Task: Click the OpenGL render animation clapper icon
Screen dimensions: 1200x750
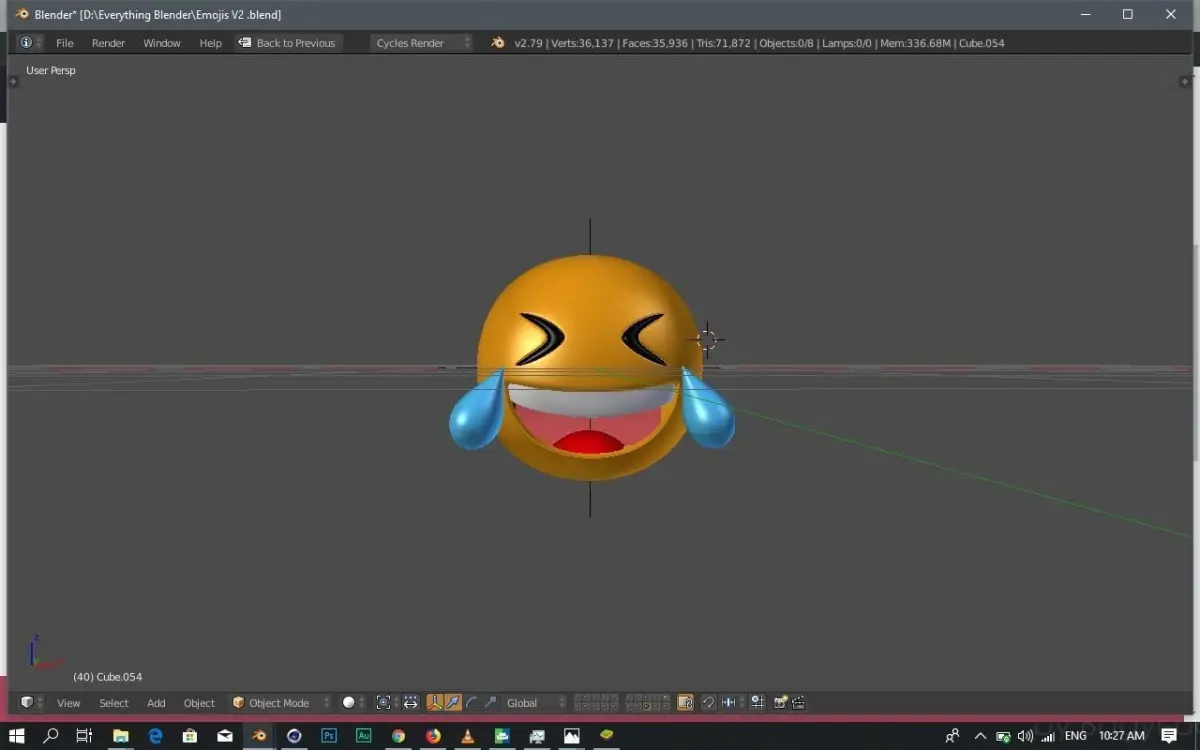Action: pos(799,703)
